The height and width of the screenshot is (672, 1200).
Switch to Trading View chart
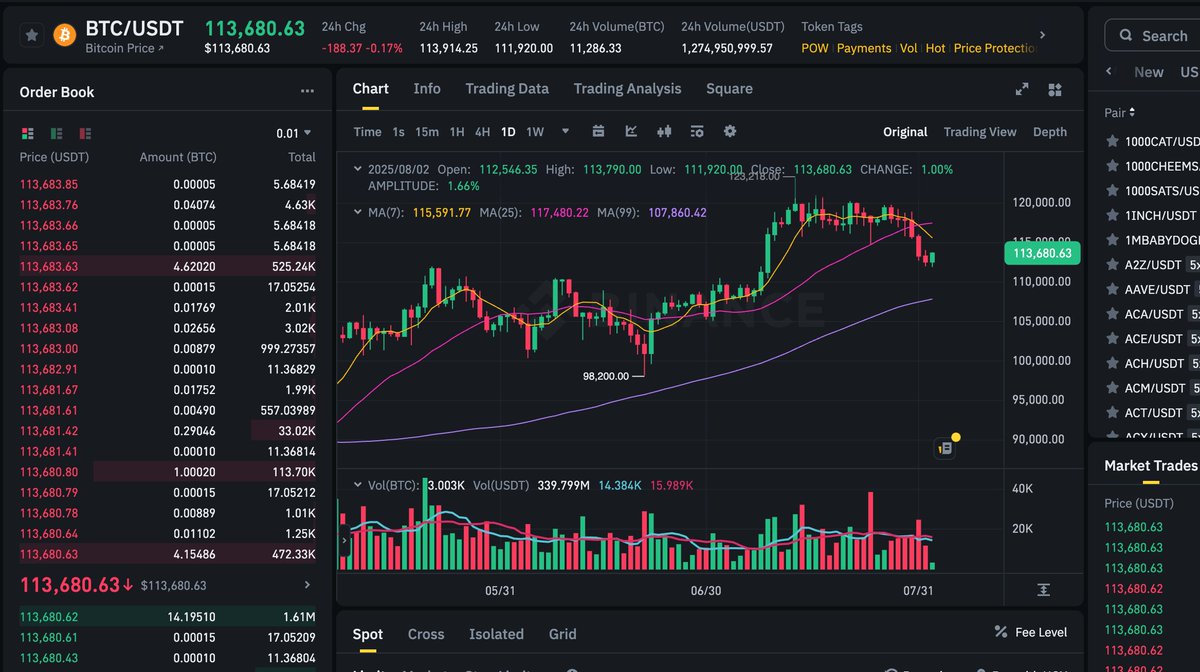click(980, 132)
